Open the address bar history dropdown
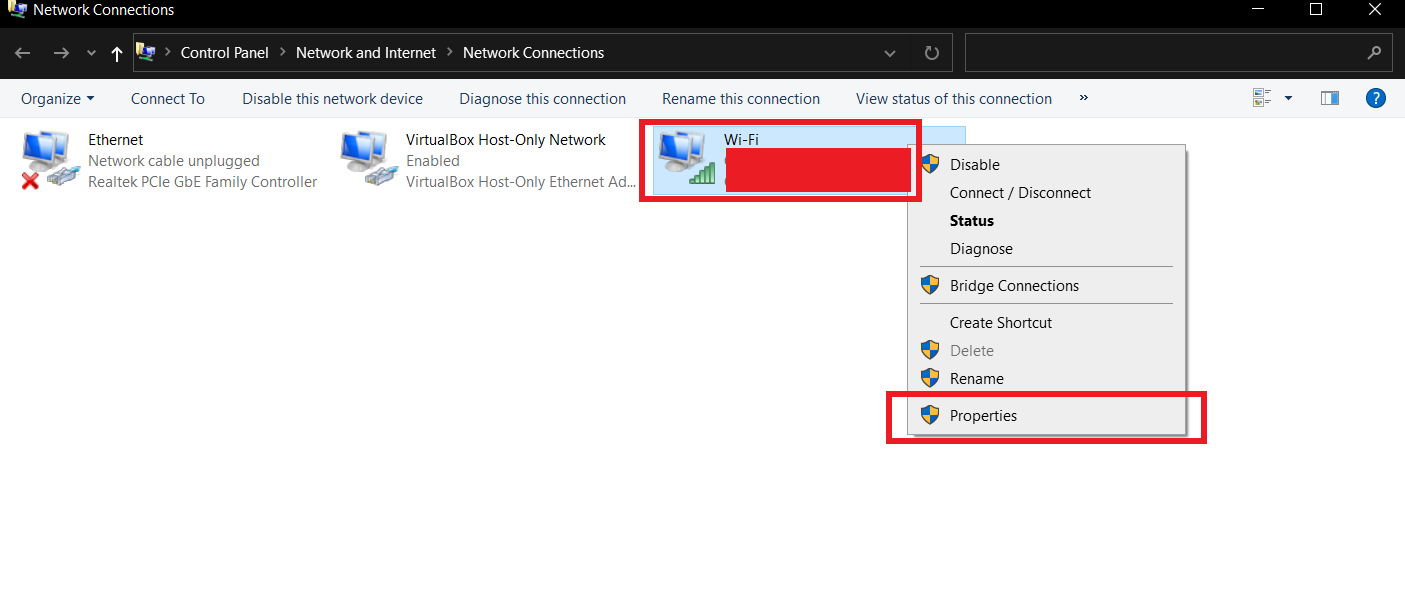Screen dimensions: 1405x612 (890, 53)
